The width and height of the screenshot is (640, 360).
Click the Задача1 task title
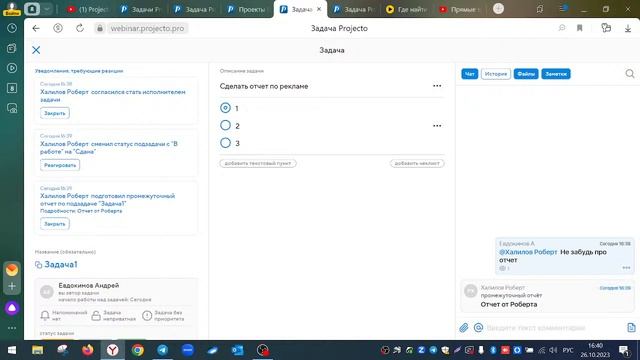[61, 264]
